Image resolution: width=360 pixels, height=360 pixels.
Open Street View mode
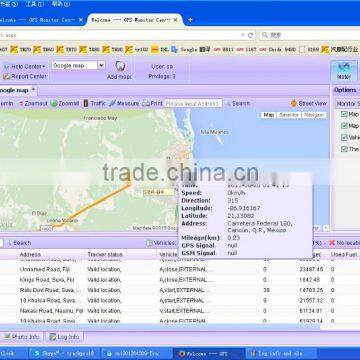click(x=309, y=104)
